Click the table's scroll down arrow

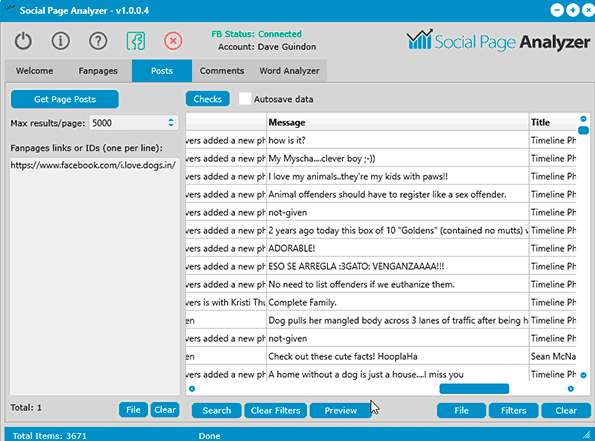(583, 375)
